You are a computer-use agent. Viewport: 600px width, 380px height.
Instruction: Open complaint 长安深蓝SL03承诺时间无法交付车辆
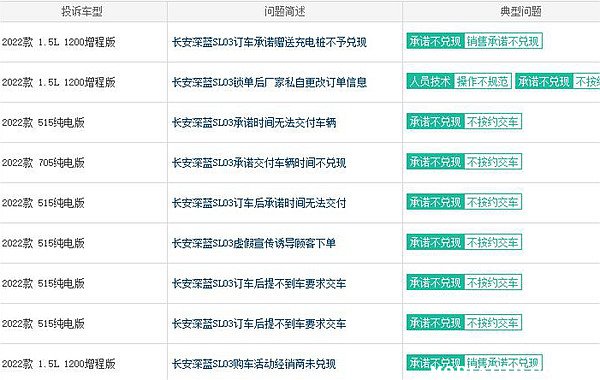pyautogui.click(x=254, y=122)
